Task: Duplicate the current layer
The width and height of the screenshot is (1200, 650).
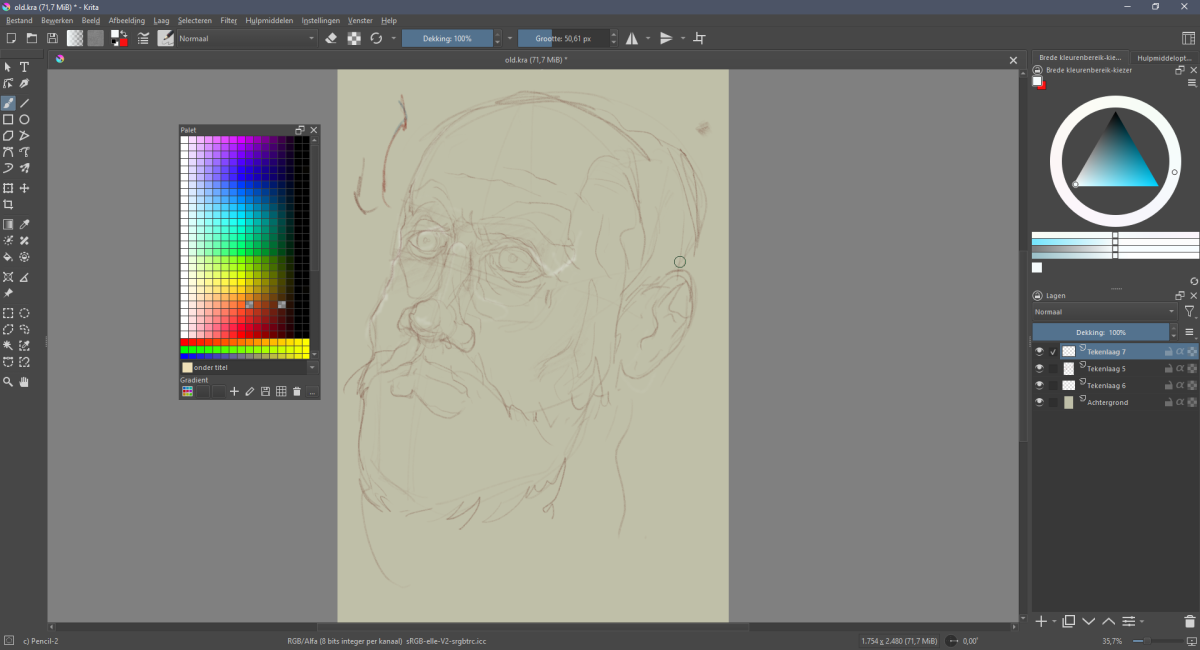Action: click(1068, 622)
